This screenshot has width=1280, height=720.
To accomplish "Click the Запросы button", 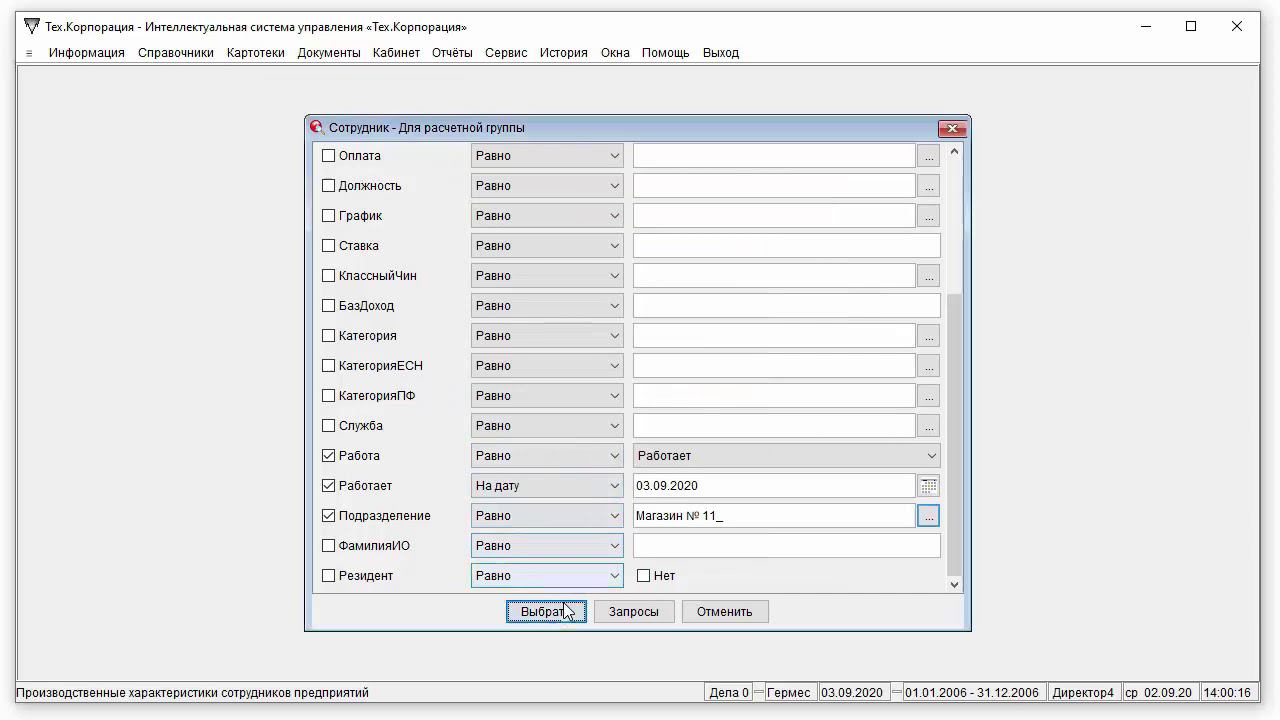I will click(634, 612).
